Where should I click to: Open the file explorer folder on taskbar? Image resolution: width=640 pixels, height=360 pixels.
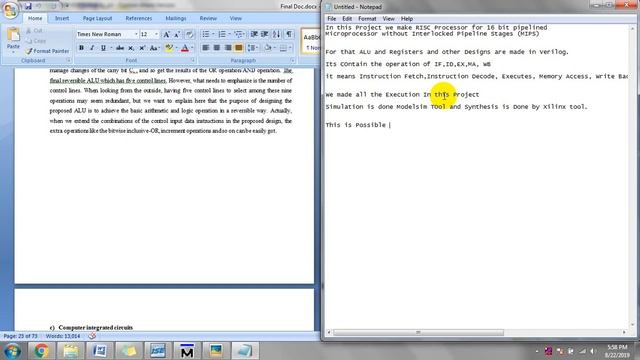71,351
